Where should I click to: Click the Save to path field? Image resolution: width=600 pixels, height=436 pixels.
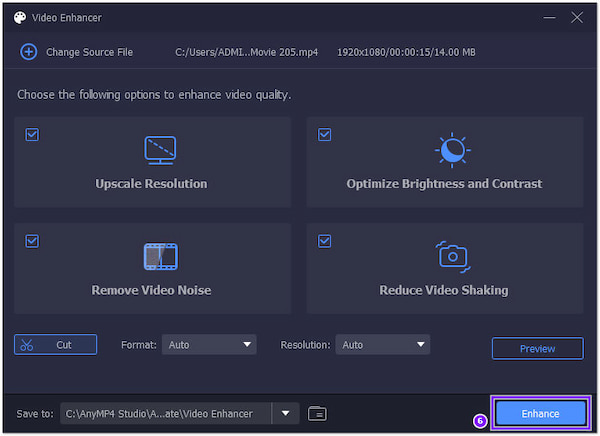(165, 413)
